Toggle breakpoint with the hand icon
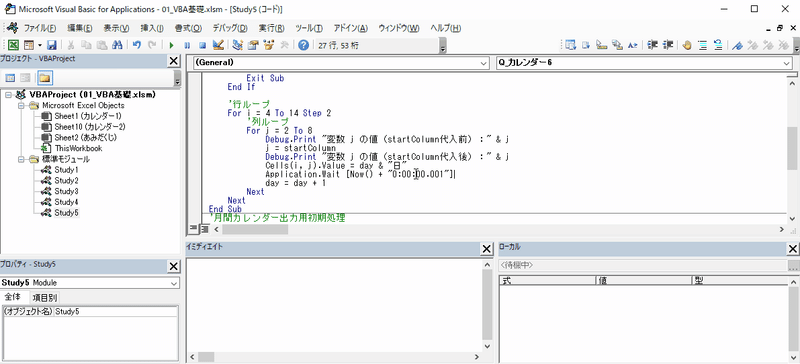The height and width of the screenshot is (364, 800). coord(687,45)
